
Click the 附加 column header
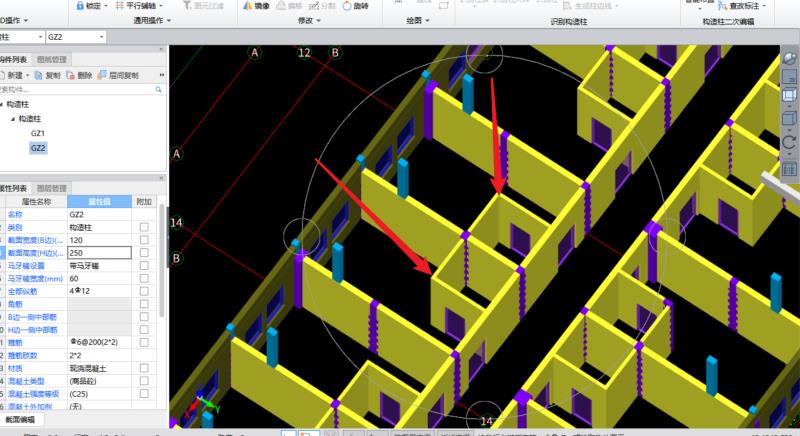[x=144, y=201]
